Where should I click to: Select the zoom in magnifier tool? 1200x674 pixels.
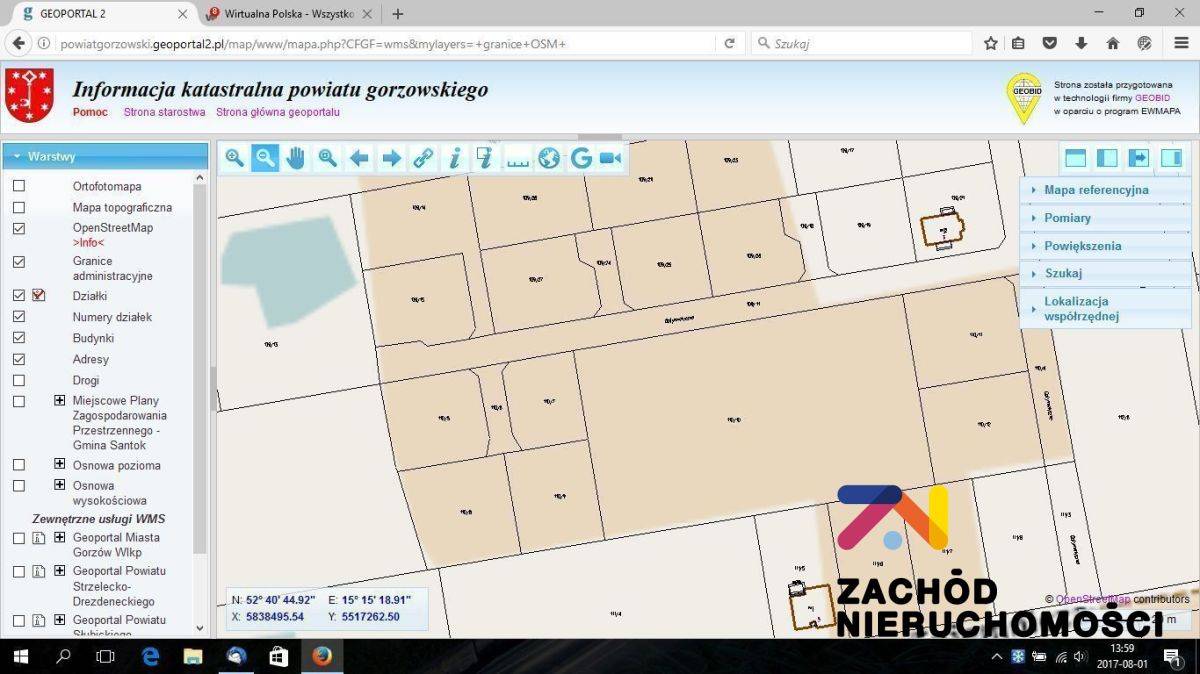pos(234,158)
